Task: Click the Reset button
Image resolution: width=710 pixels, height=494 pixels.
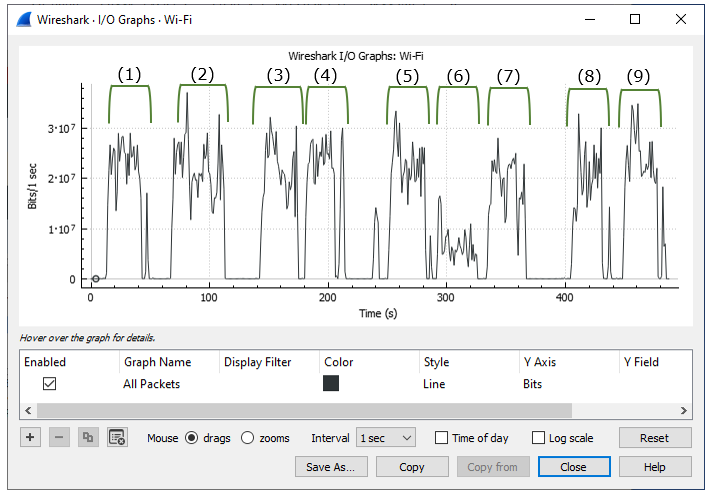Action: tap(655, 438)
